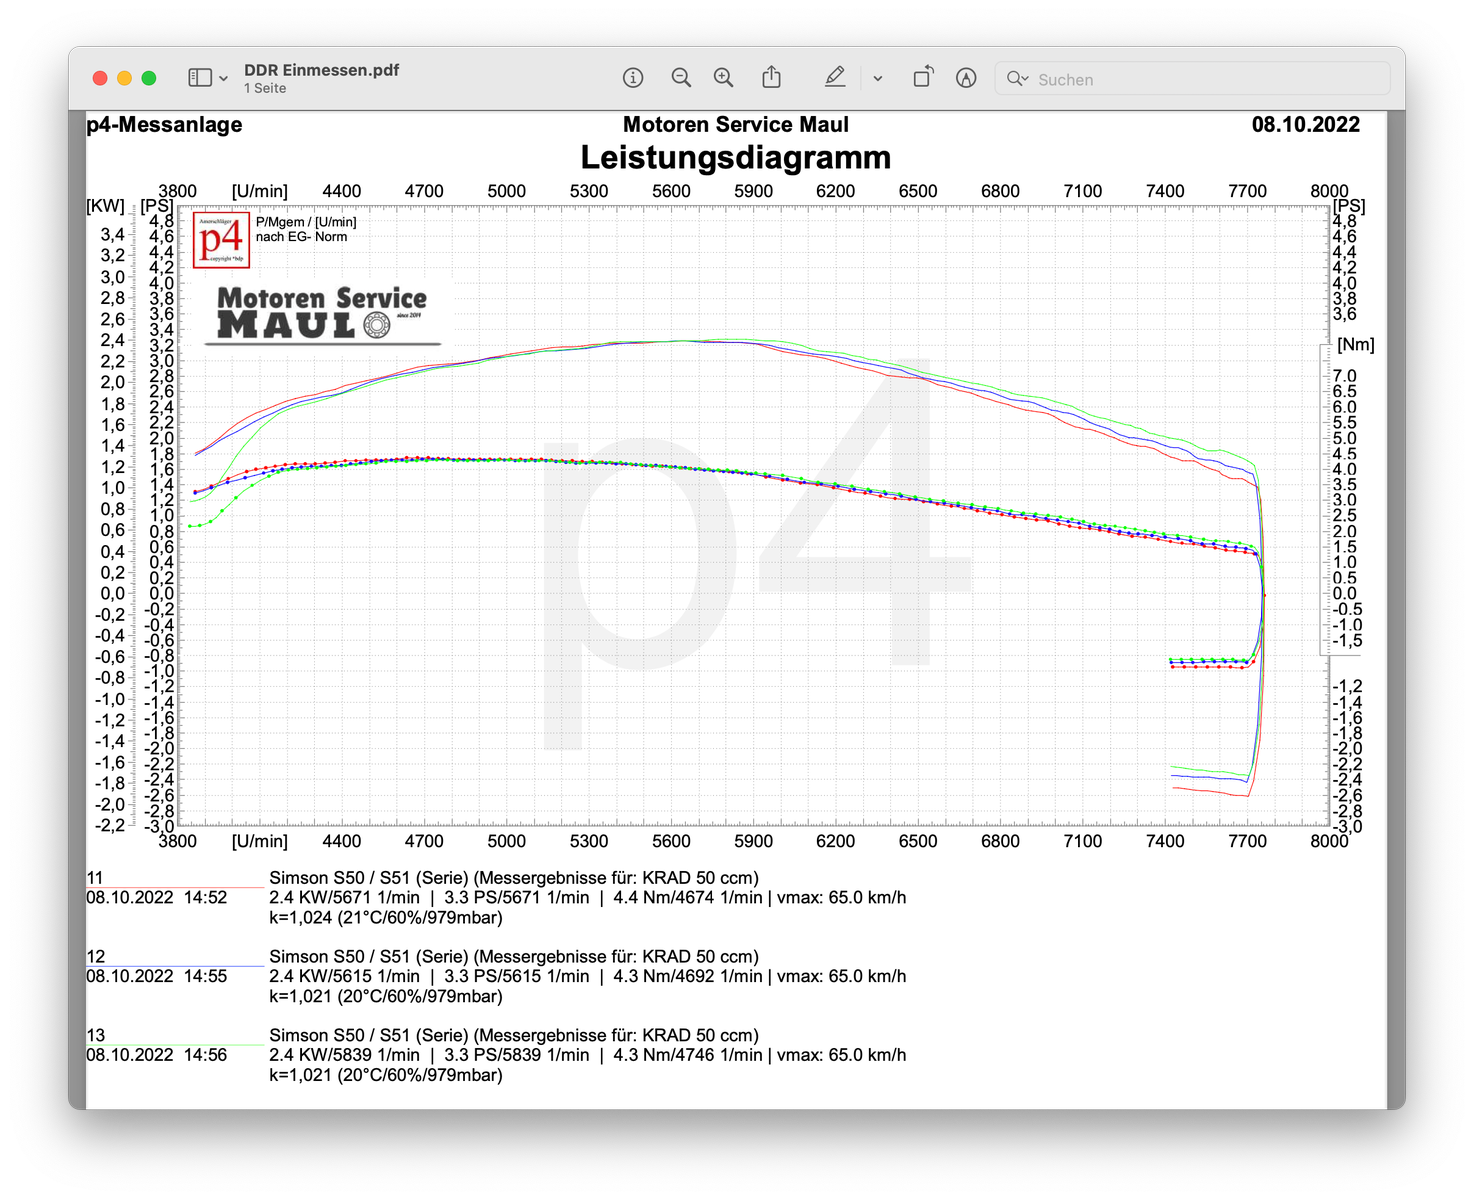The width and height of the screenshot is (1474, 1200).
Task: Click the Leistungsdiagramm heading
Action: 735,158
